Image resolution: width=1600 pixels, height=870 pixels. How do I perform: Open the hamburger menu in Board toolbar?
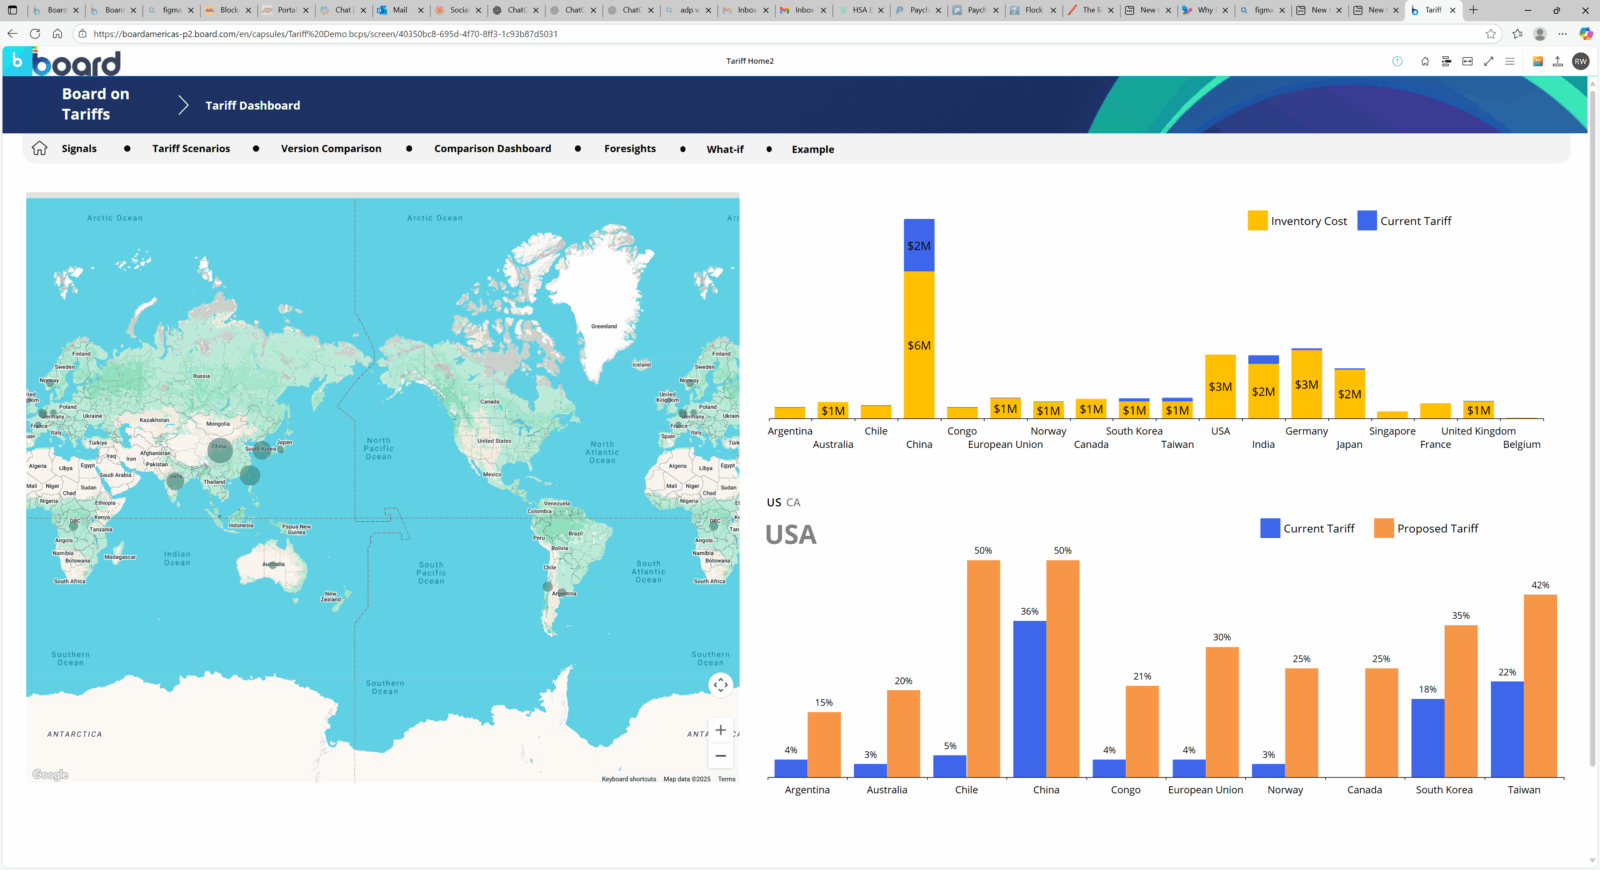pyautogui.click(x=1509, y=61)
